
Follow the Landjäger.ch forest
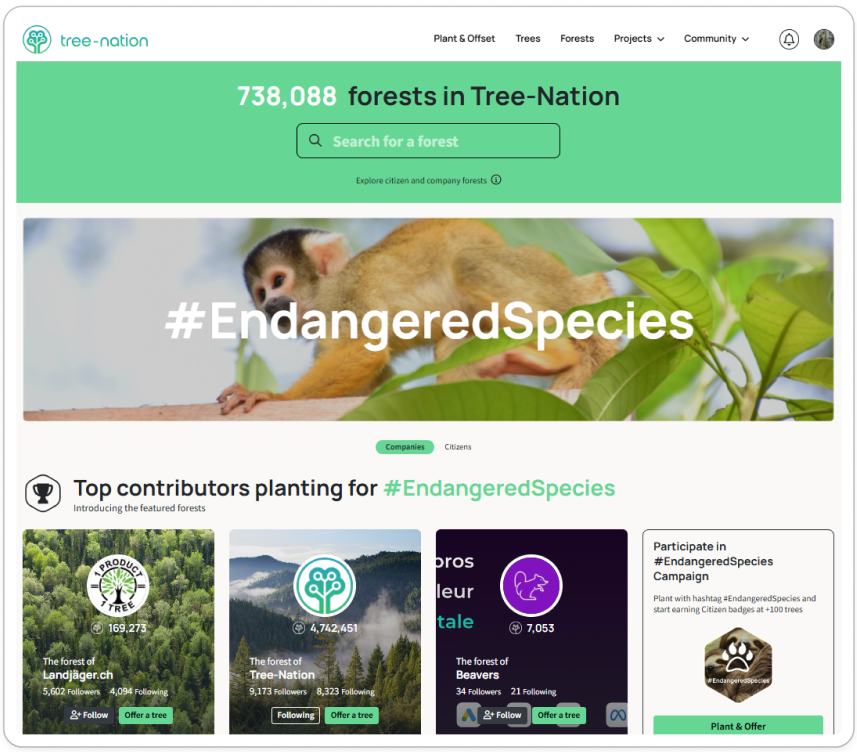click(89, 715)
